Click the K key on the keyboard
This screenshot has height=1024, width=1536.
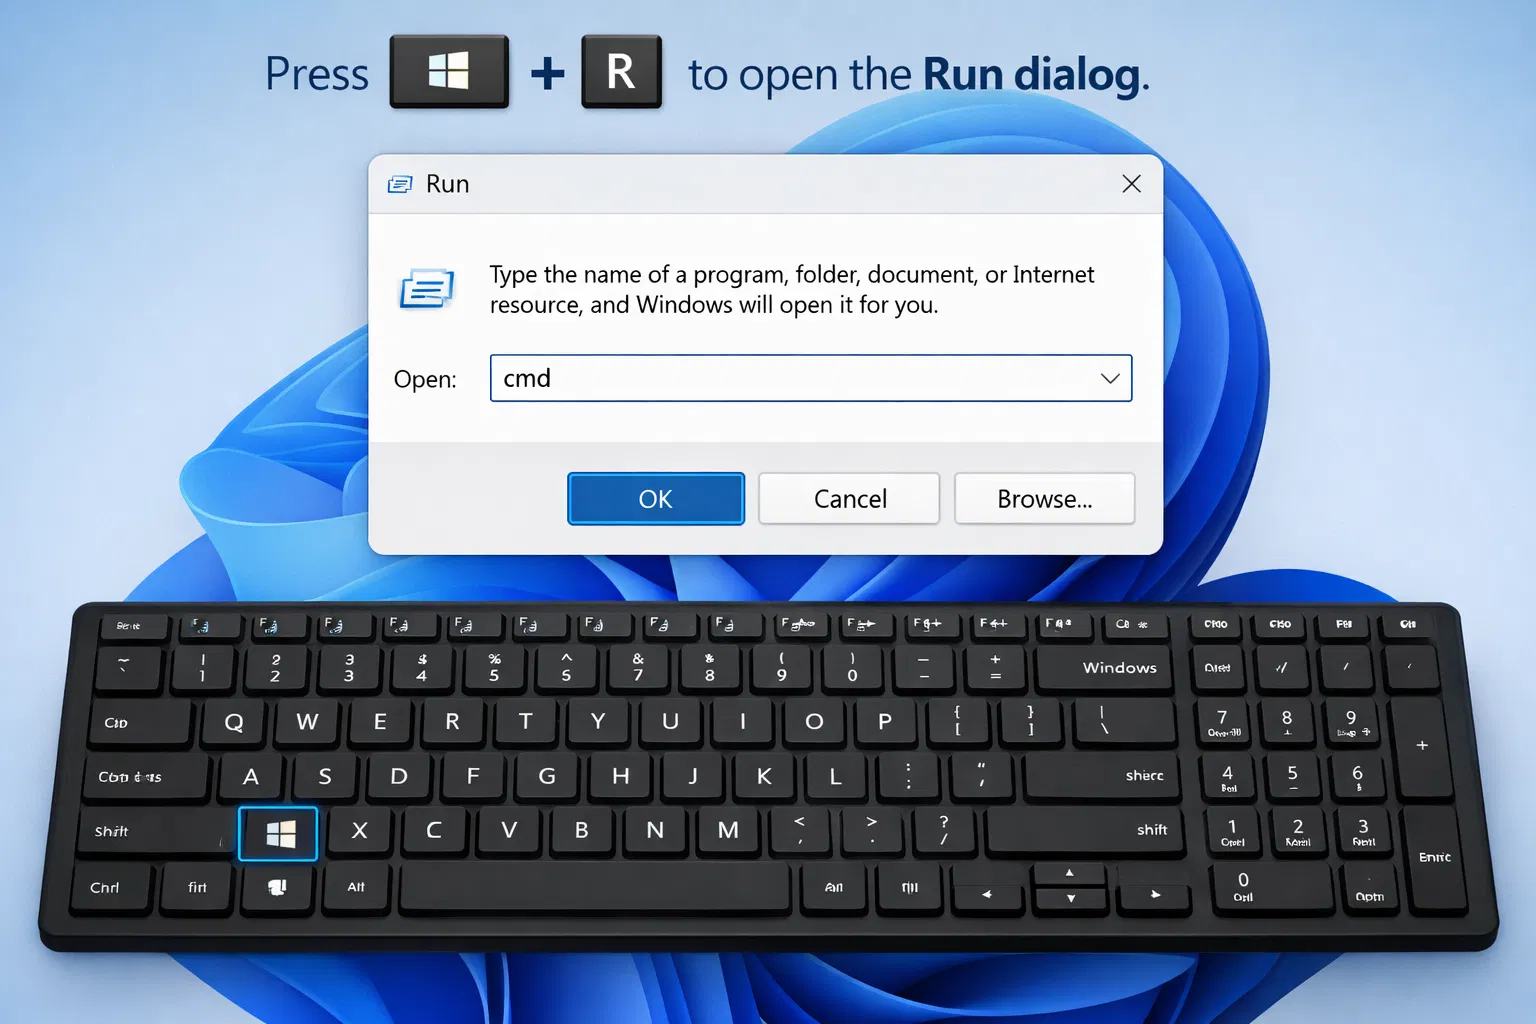(764, 777)
